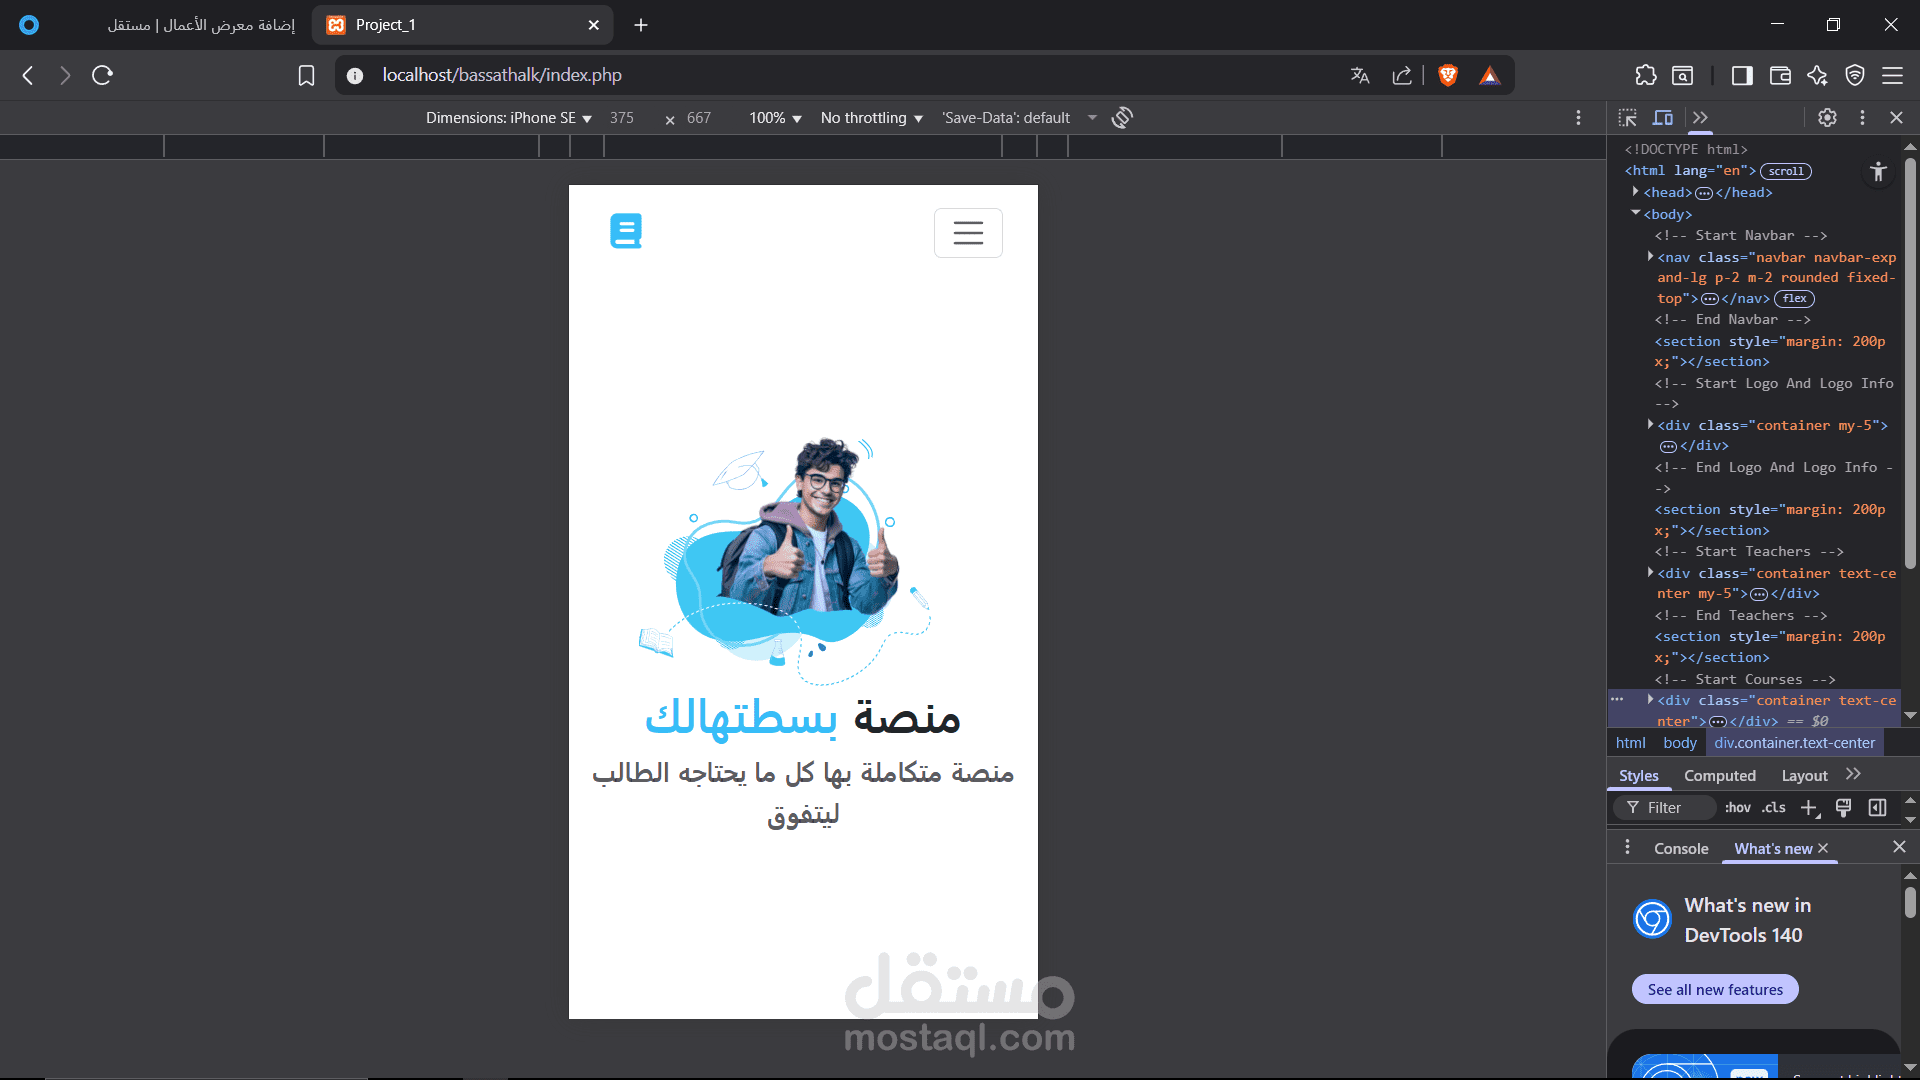Viewport: 1920px width, 1080px height.
Task: Focus the styles Filter field
Action: pos(1665,808)
